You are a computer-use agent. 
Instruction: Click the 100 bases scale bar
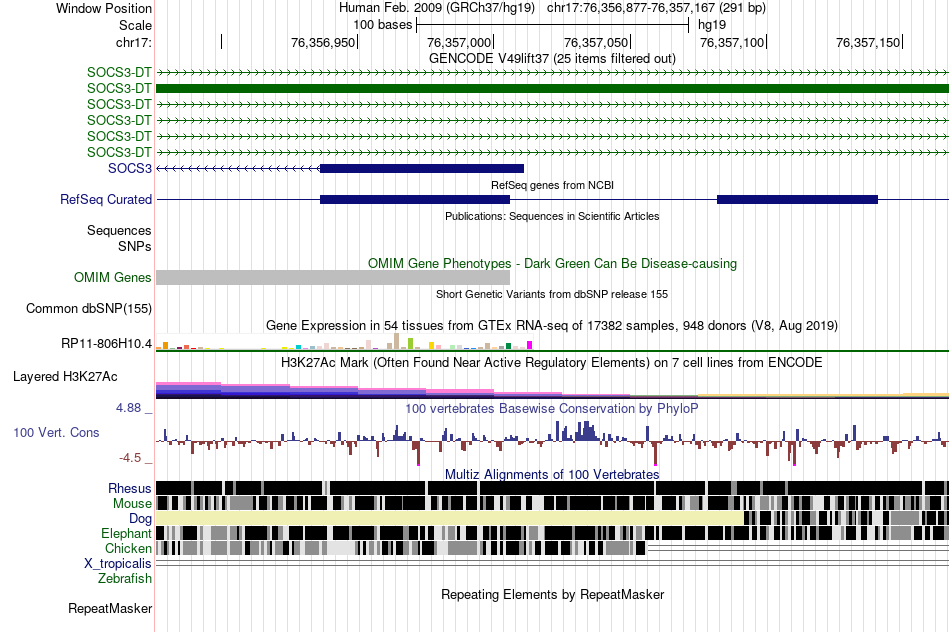(x=553, y=25)
